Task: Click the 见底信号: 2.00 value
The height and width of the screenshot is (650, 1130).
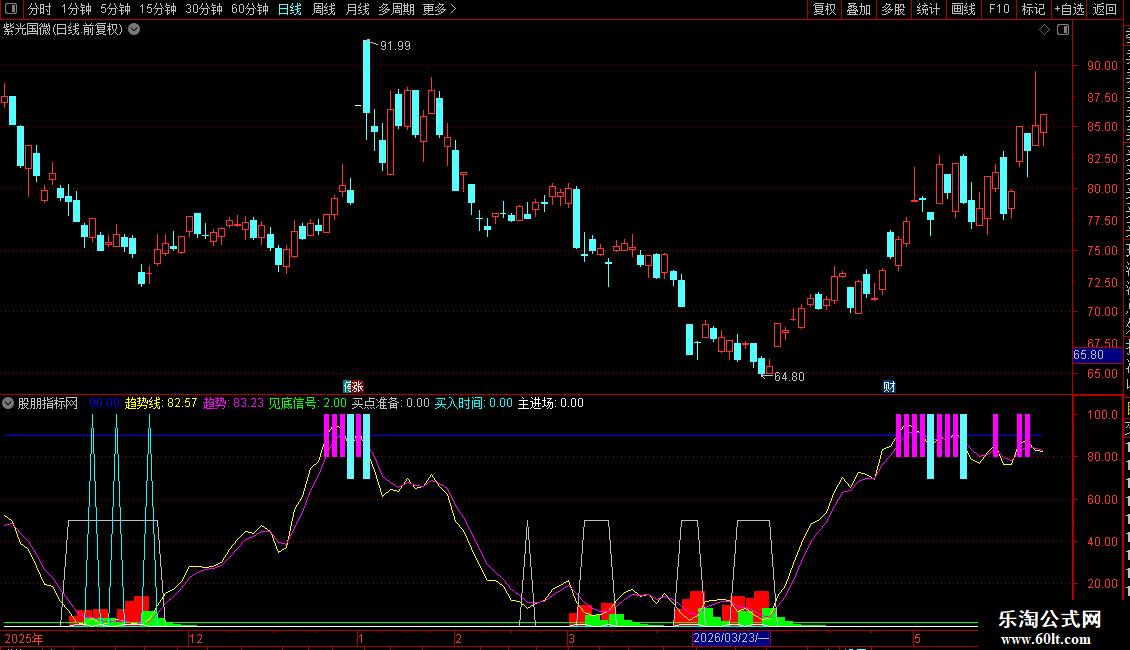Action: [308, 404]
